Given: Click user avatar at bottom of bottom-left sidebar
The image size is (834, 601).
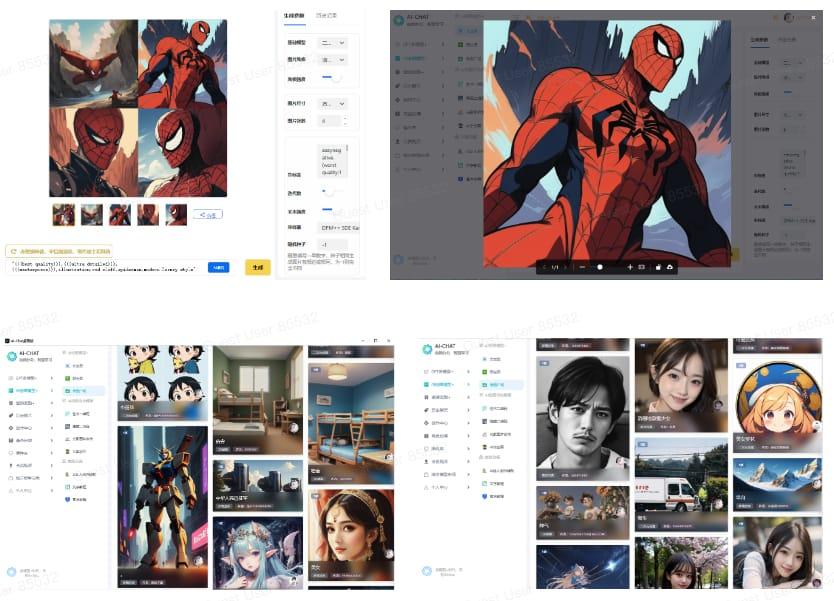Looking at the screenshot, I should (x=12, y=572).
